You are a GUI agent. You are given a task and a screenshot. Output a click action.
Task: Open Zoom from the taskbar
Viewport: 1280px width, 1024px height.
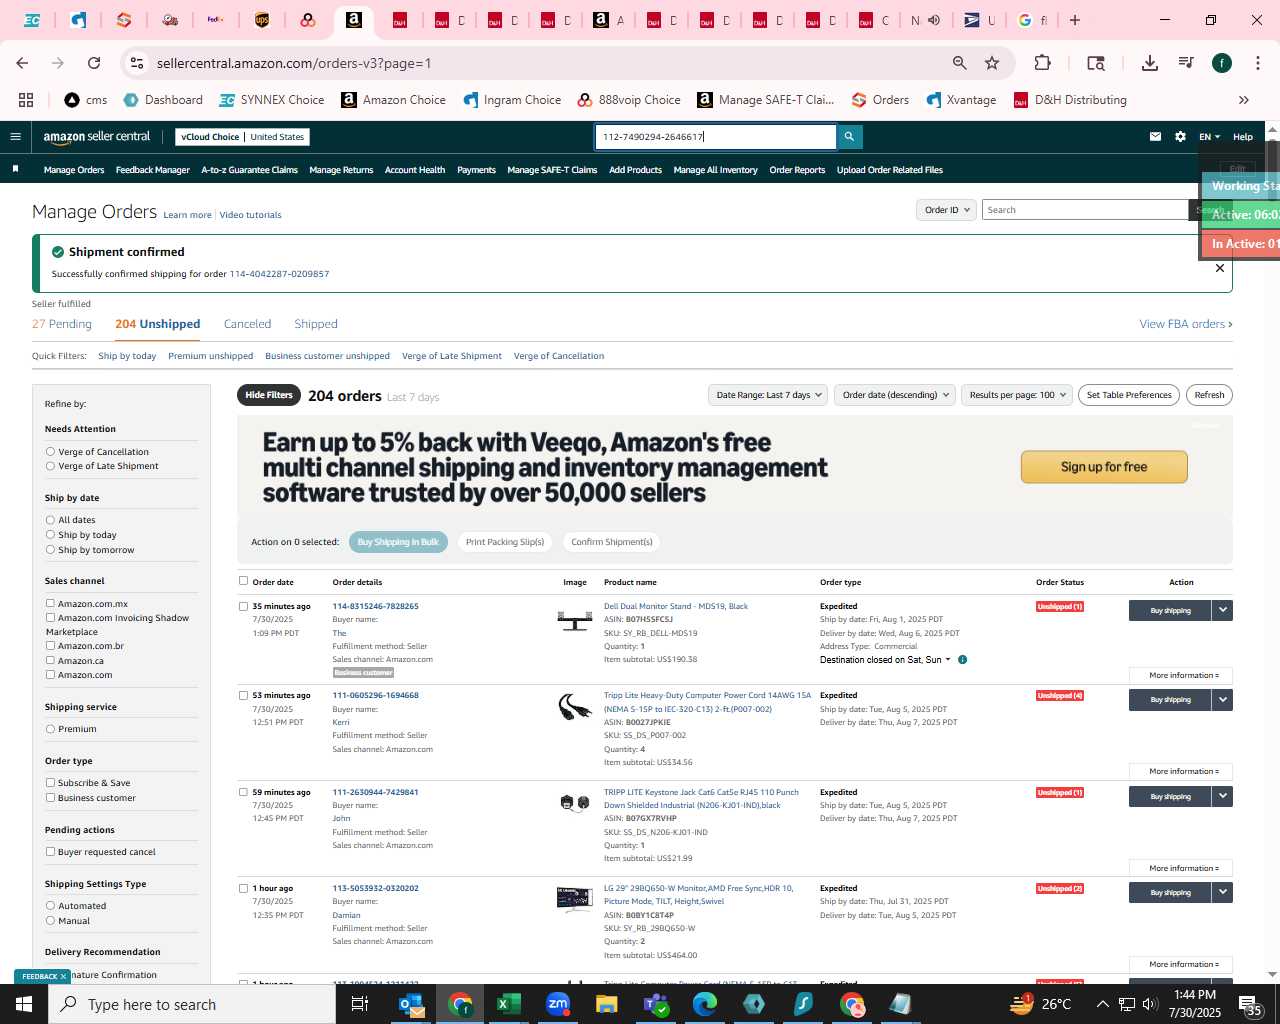558,1004
